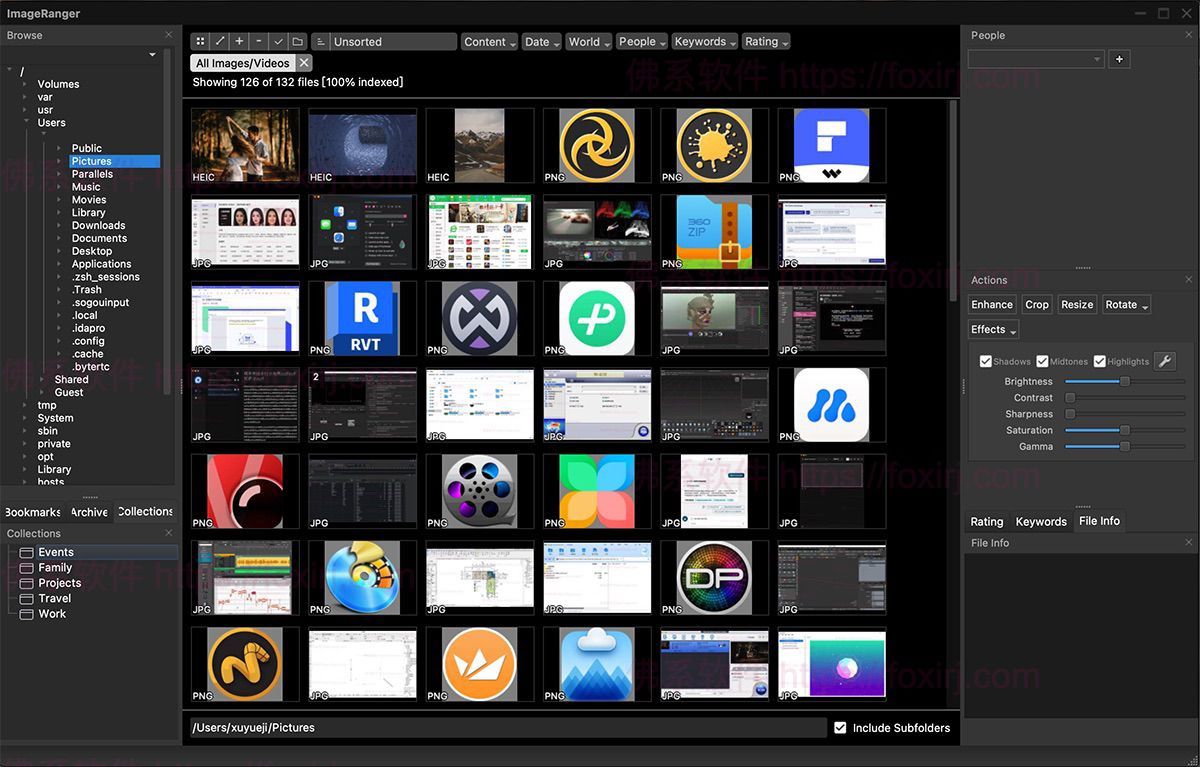Image resolution: width=1200 pixels, height=767 pixels.
Task: Click the minus icon to decrease thumbnail size
Action: pos(259,41)
